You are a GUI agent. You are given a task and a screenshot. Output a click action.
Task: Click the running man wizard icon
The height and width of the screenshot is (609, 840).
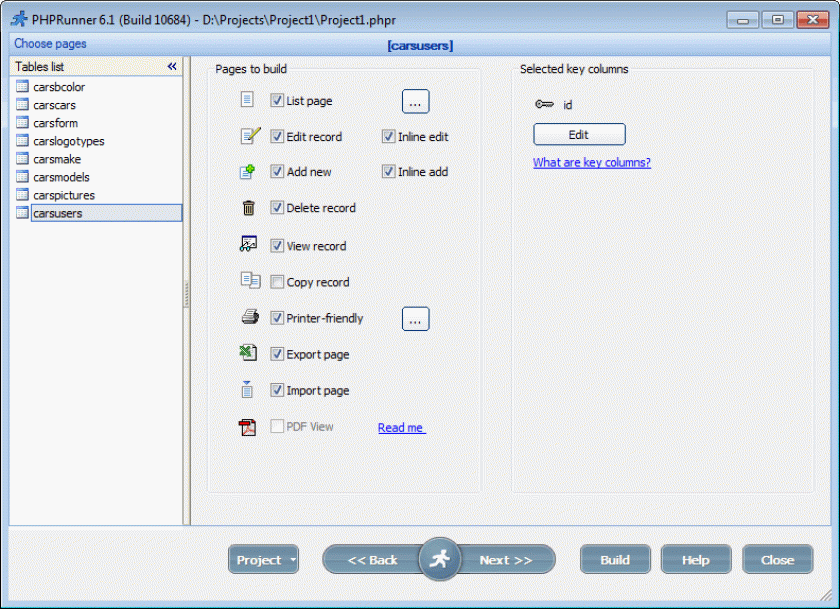tap(440, 559)
